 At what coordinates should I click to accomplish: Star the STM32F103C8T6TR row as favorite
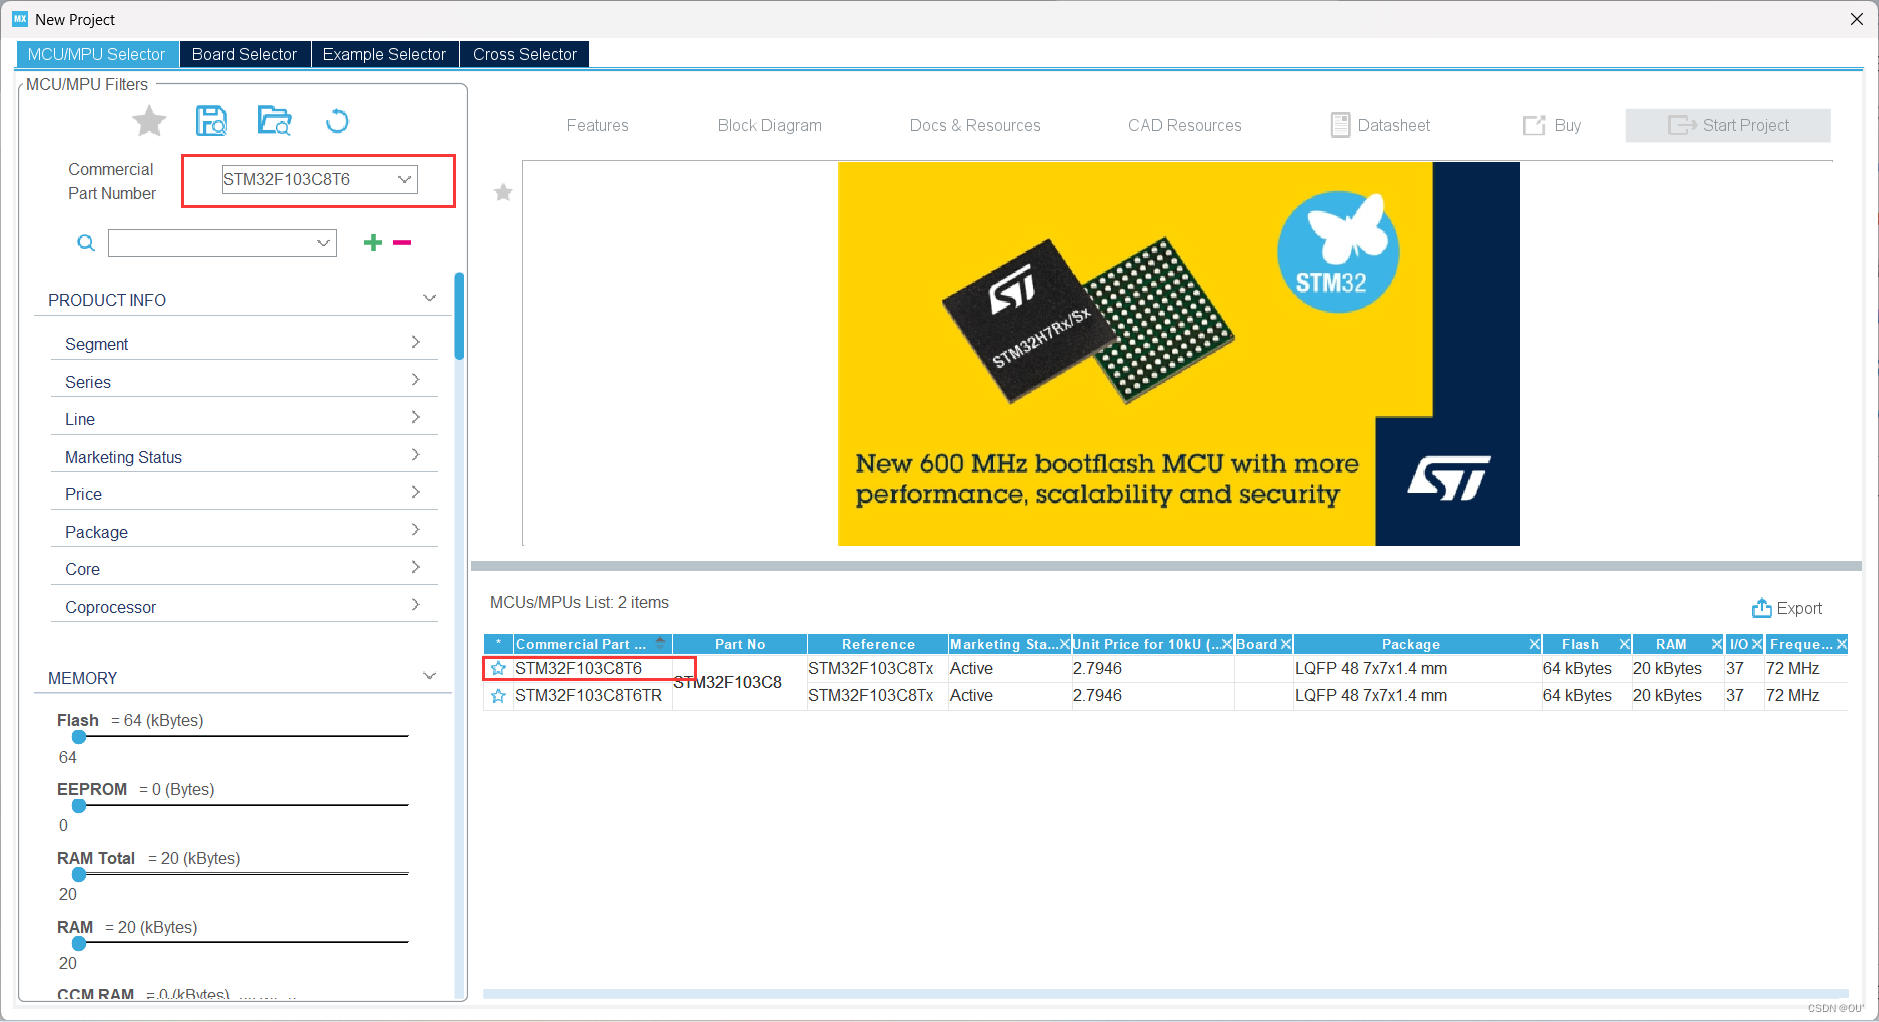(498, 695)
